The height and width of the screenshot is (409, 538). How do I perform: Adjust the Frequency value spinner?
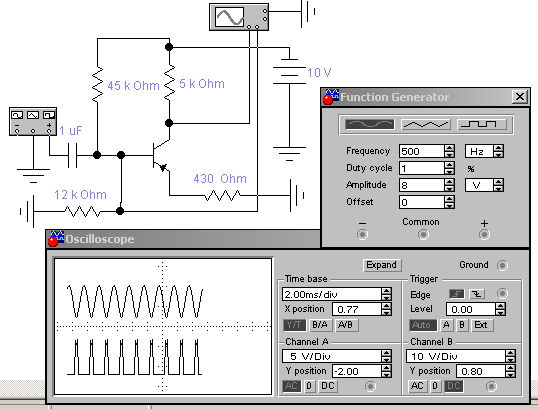449,151
